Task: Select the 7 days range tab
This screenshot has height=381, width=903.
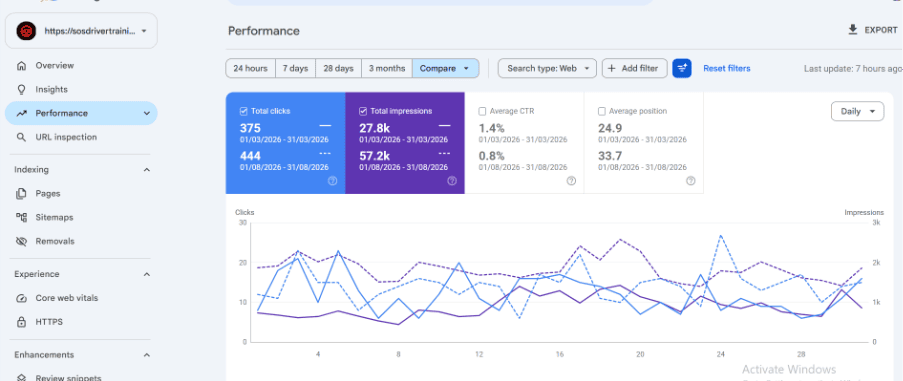Action: [x=295, y=68]
